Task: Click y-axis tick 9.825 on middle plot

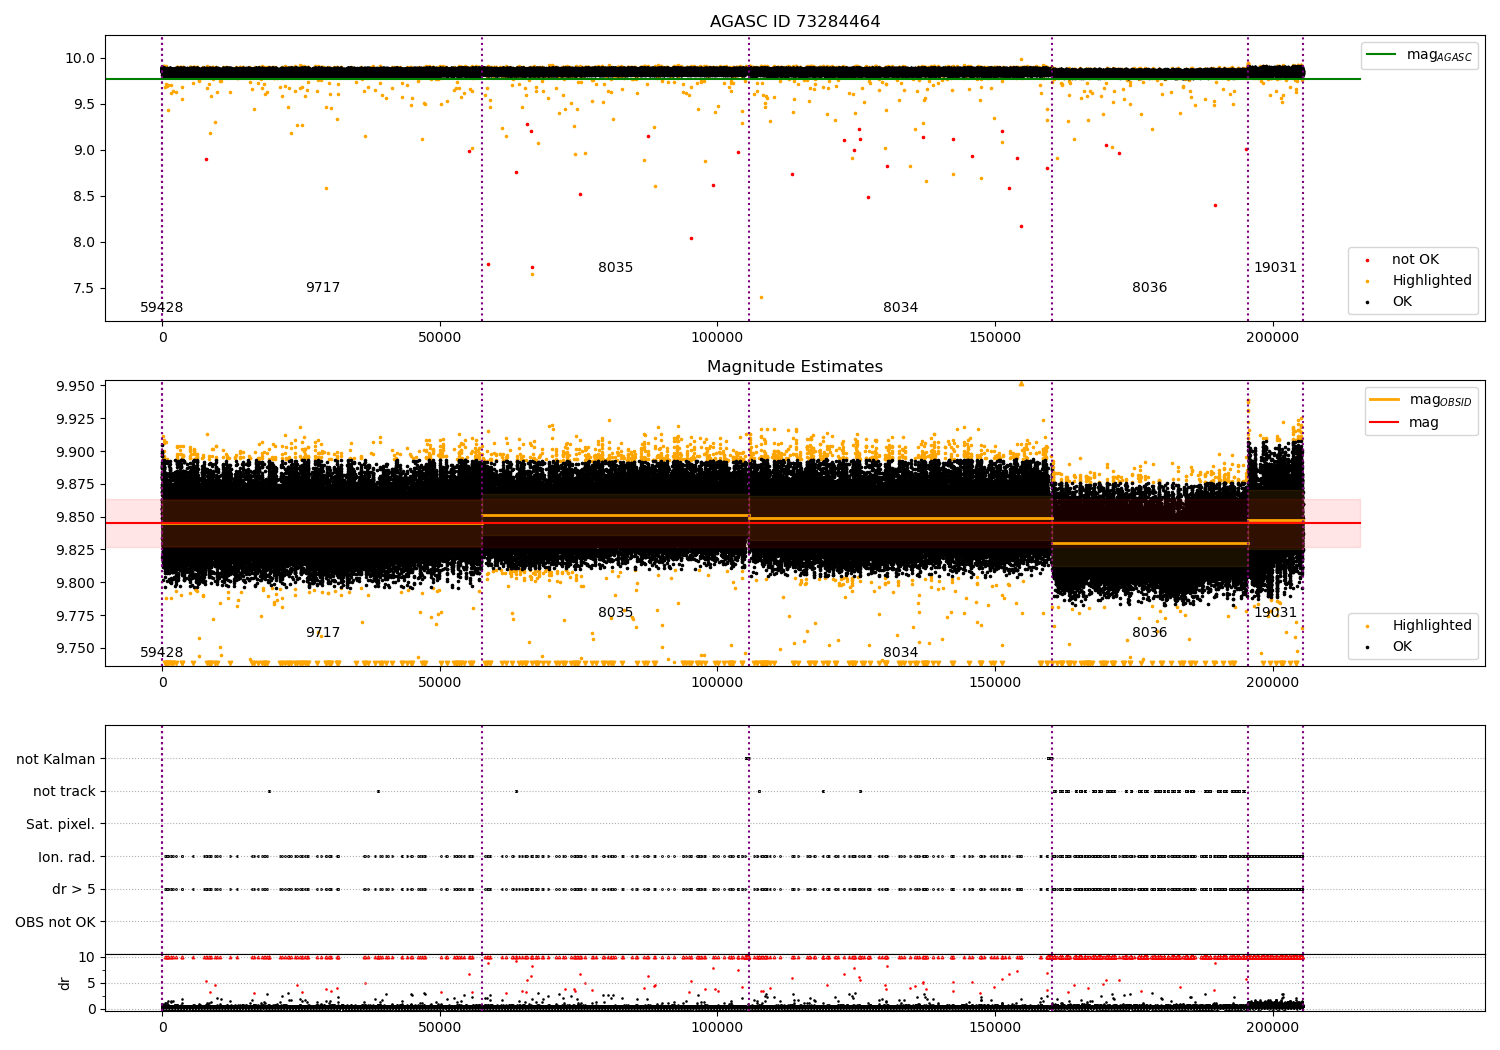Action: (76, 551)
